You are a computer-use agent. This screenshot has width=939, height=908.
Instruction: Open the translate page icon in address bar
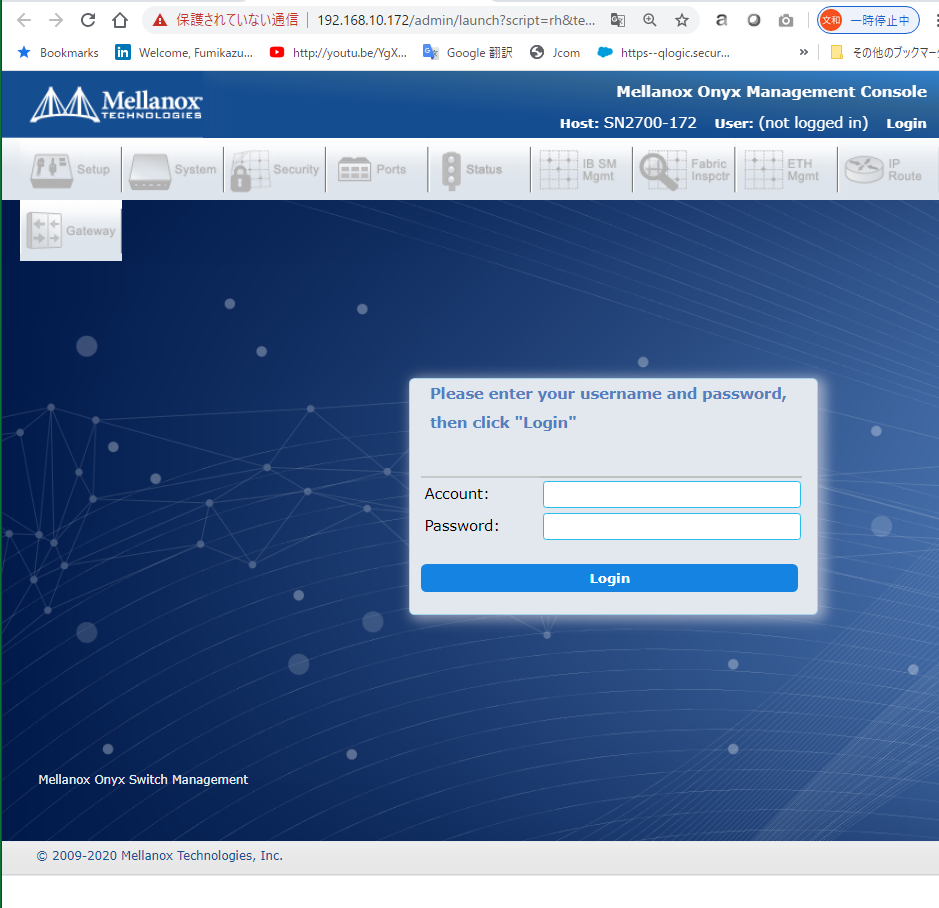617,20
